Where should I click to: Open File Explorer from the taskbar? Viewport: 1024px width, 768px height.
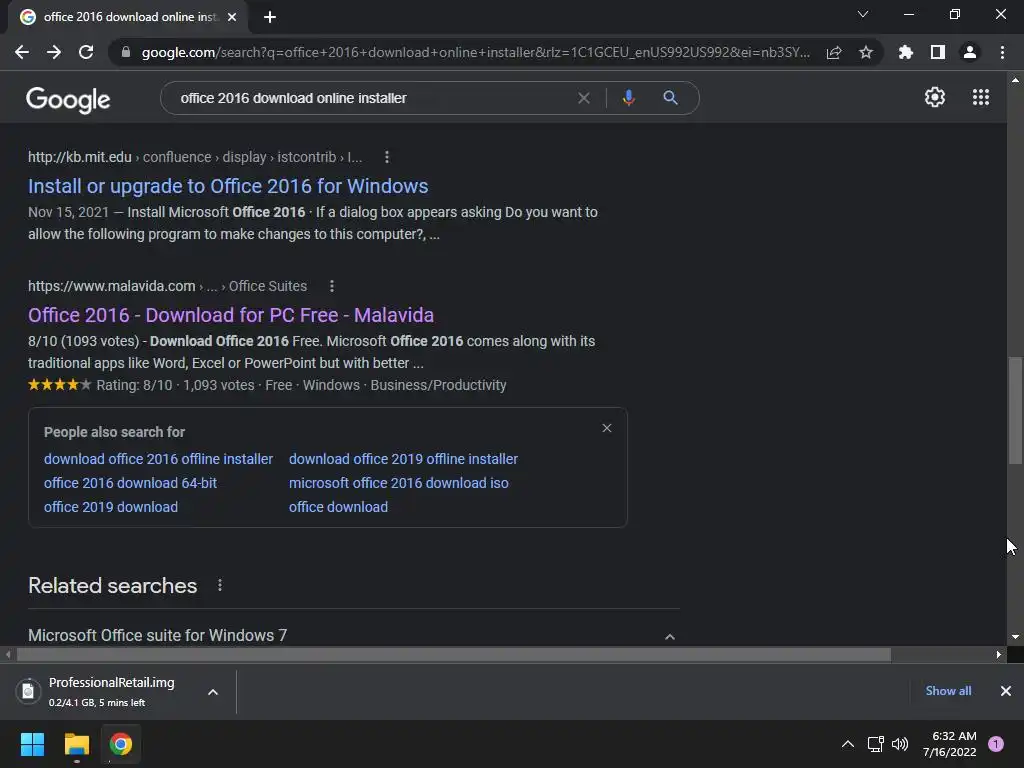coord(76,744)
